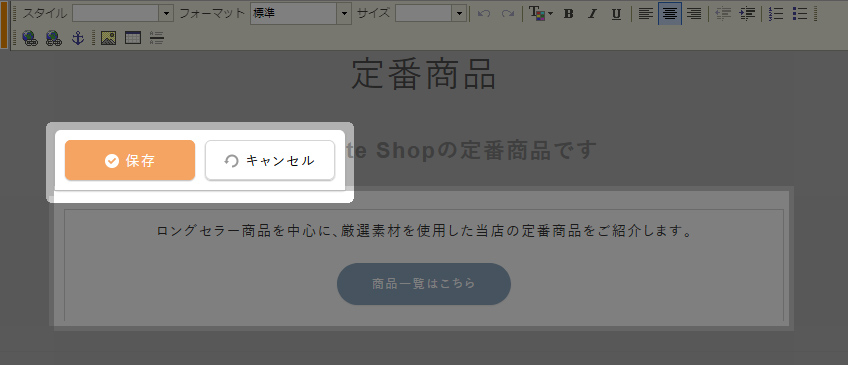Click the 商品一覧はこちら button

pos(423,284)
